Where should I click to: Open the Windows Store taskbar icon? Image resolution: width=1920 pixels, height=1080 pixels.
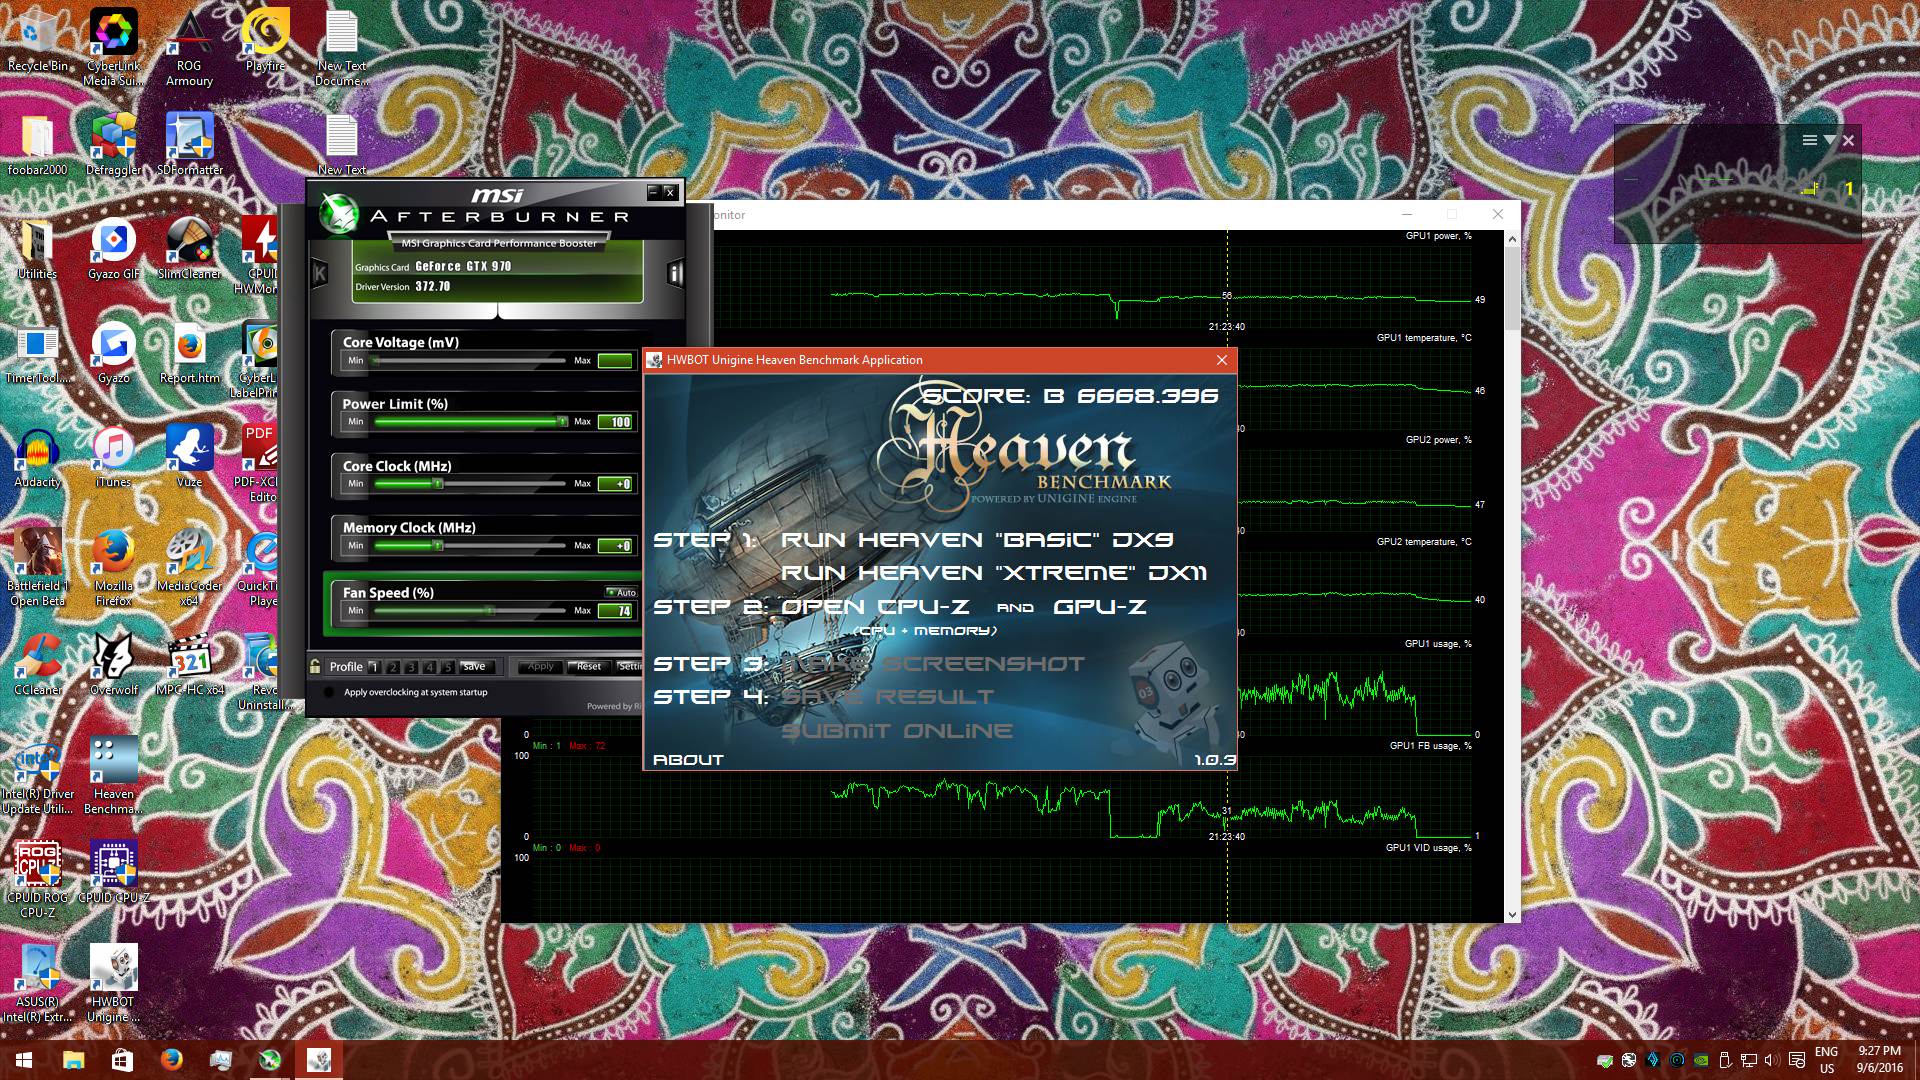(122, 1060)
